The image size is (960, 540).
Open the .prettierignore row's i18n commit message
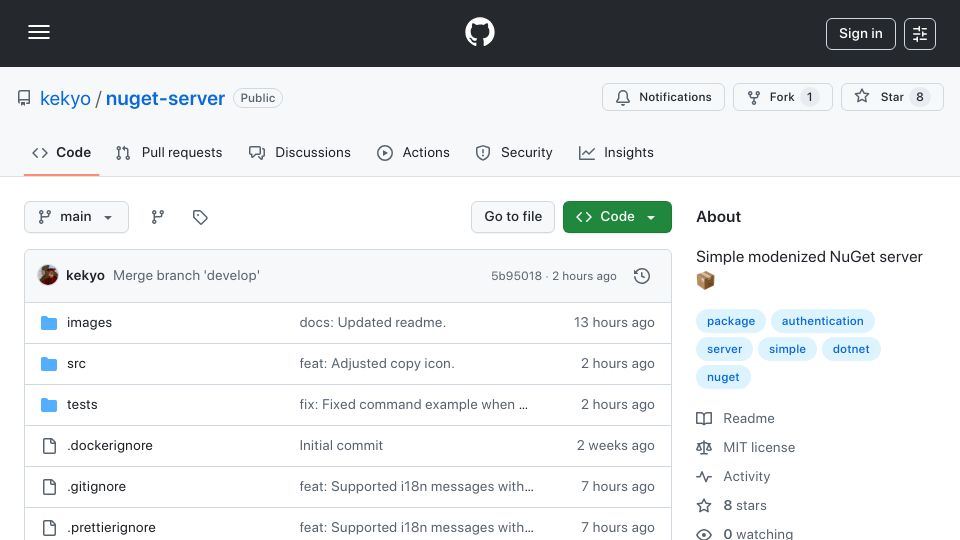(416, 528)
